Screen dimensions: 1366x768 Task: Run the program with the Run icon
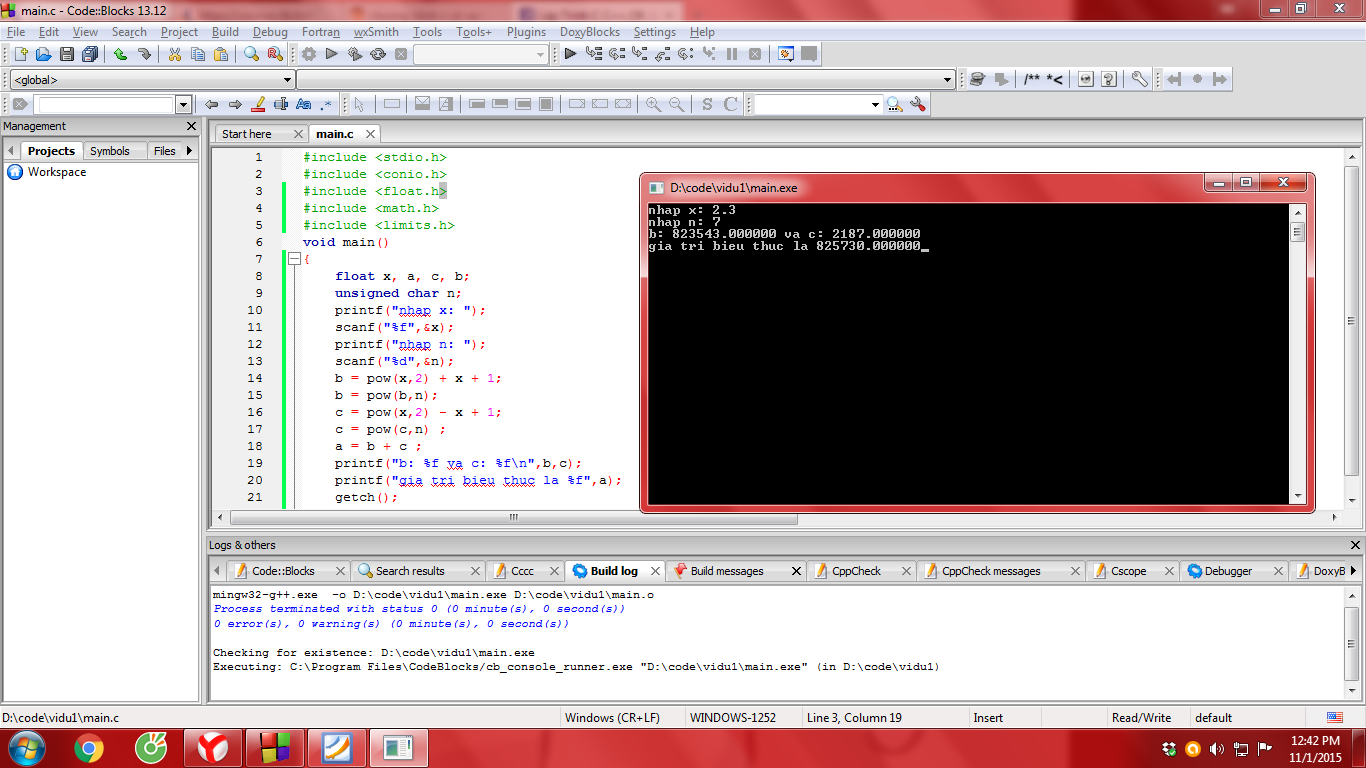click(332, 54)
